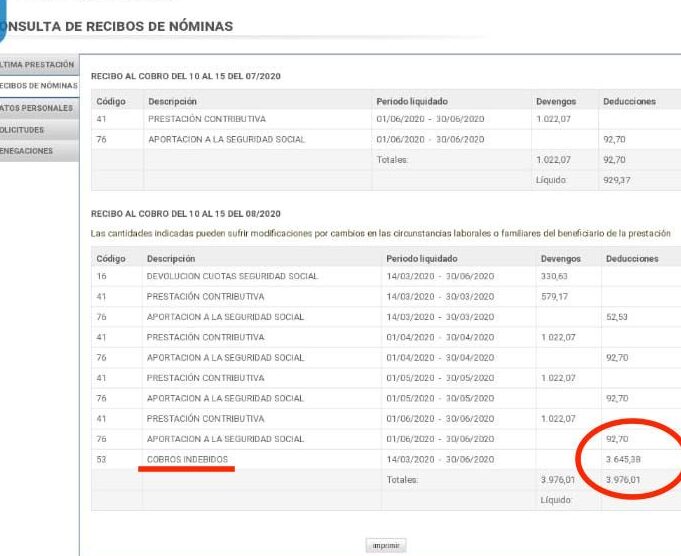Screen dimensions: 681x556
Task: Open the Solicitudes sidebar entry
Action: click(30, 130)
